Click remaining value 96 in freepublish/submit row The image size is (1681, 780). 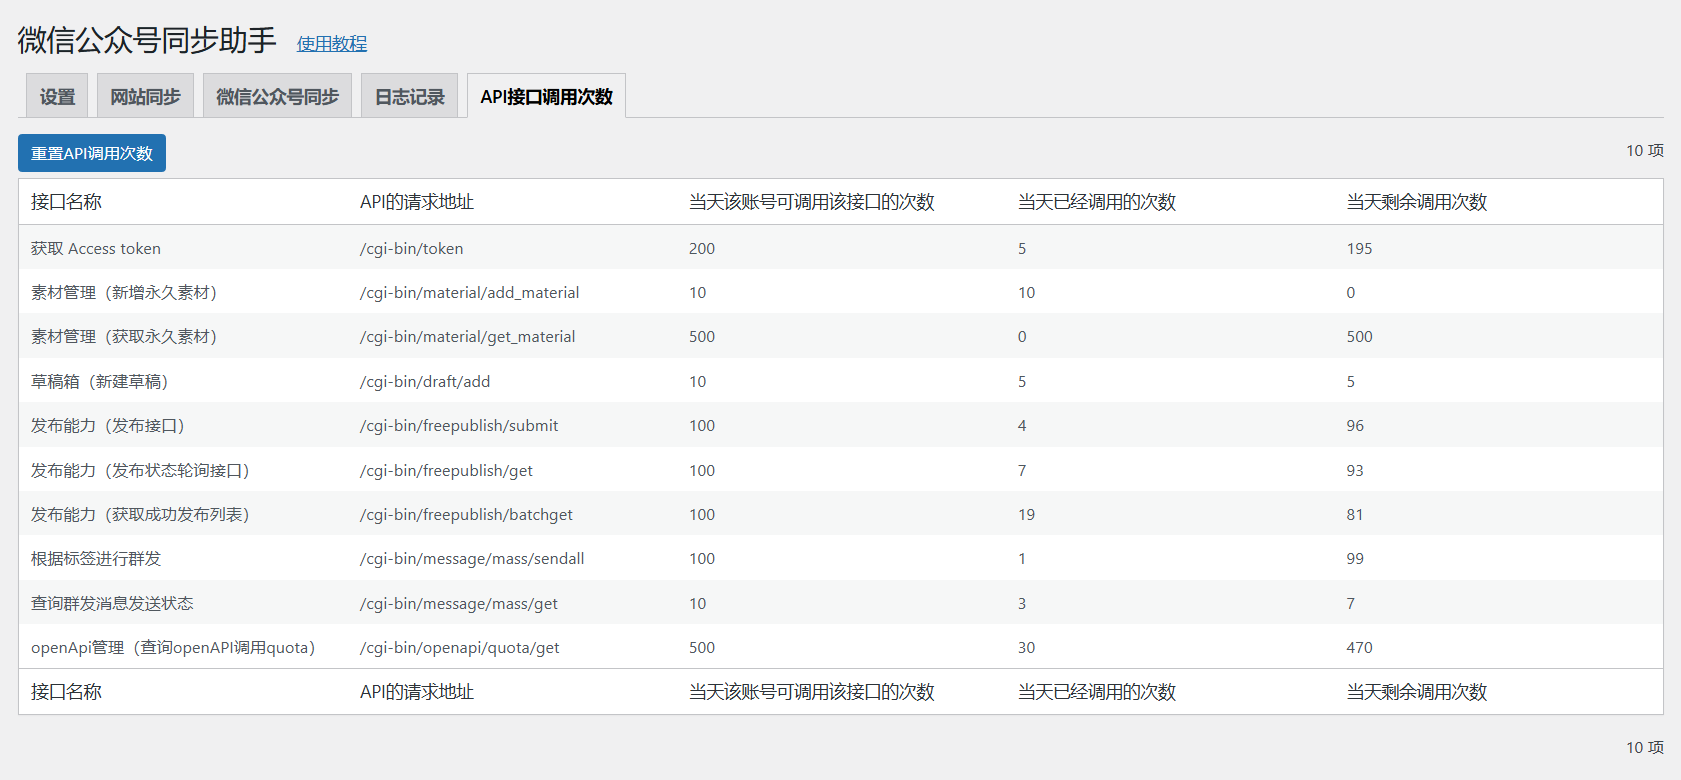[1355, 425]
